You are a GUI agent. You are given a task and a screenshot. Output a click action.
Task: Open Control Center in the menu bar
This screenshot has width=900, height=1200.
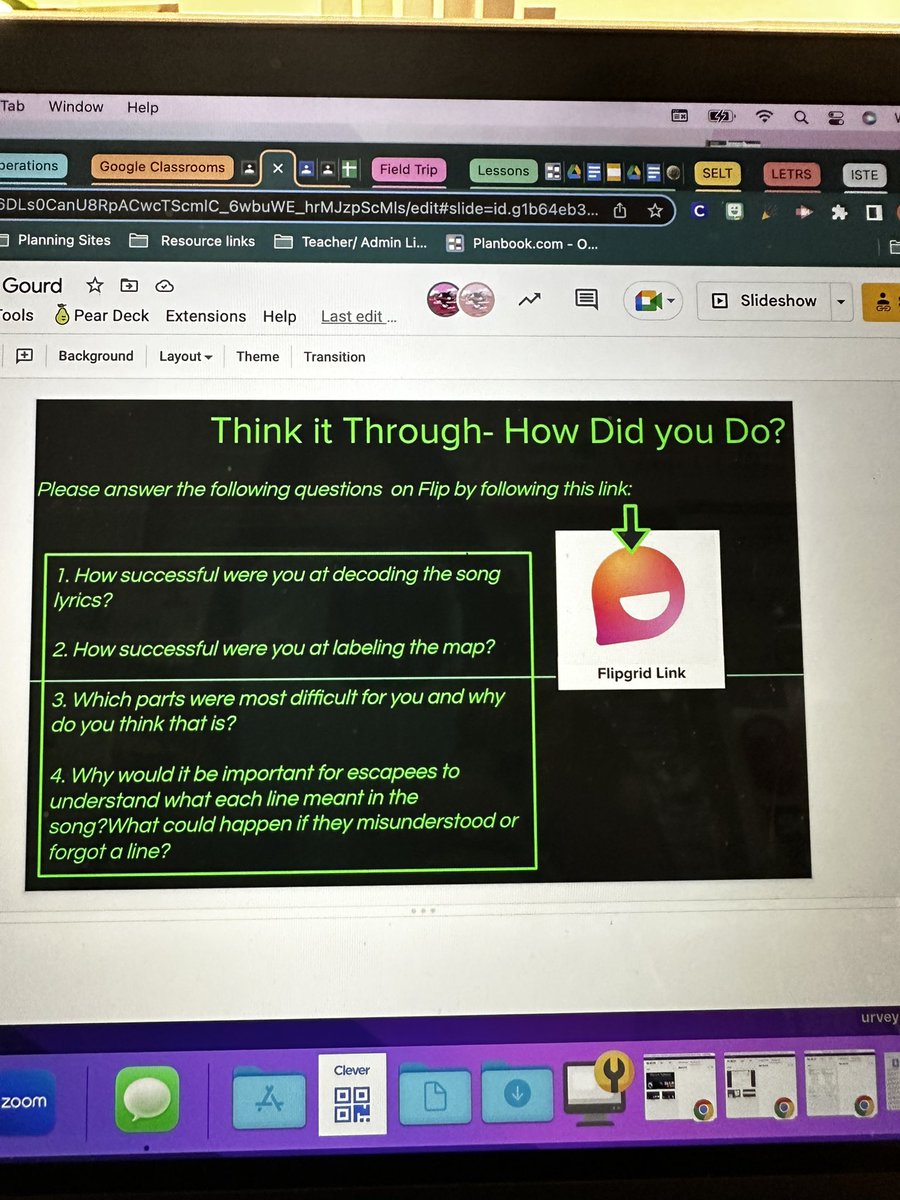[834, 117]
